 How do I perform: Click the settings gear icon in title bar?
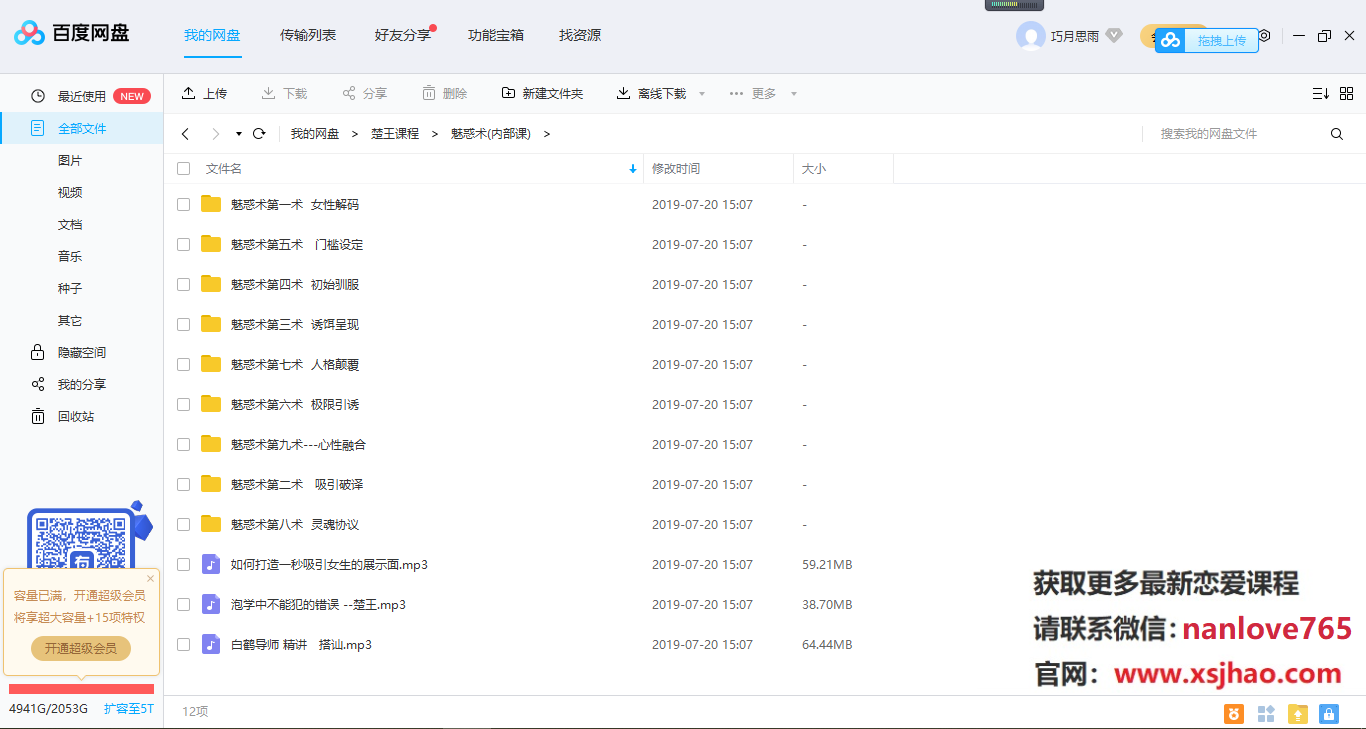pyautogui.click(x=1264, y=36)
